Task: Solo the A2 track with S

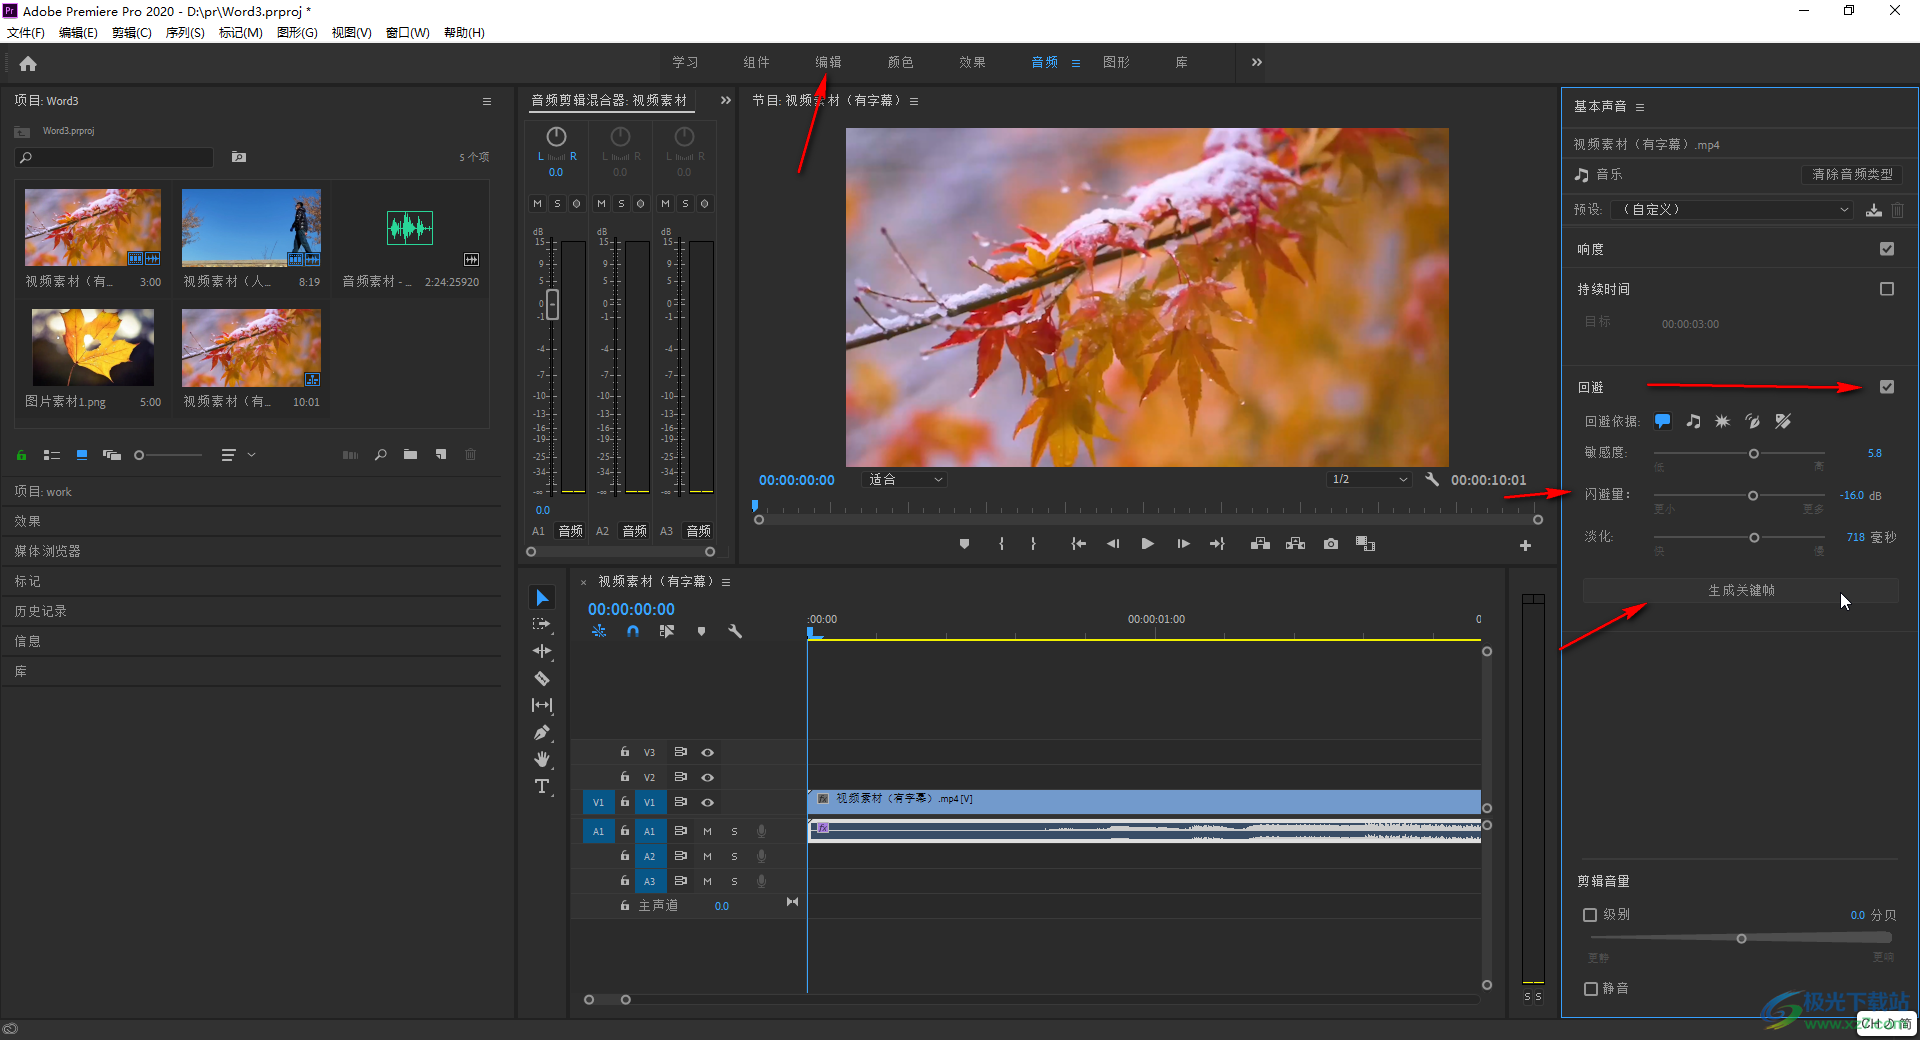Action: point(734,856)
